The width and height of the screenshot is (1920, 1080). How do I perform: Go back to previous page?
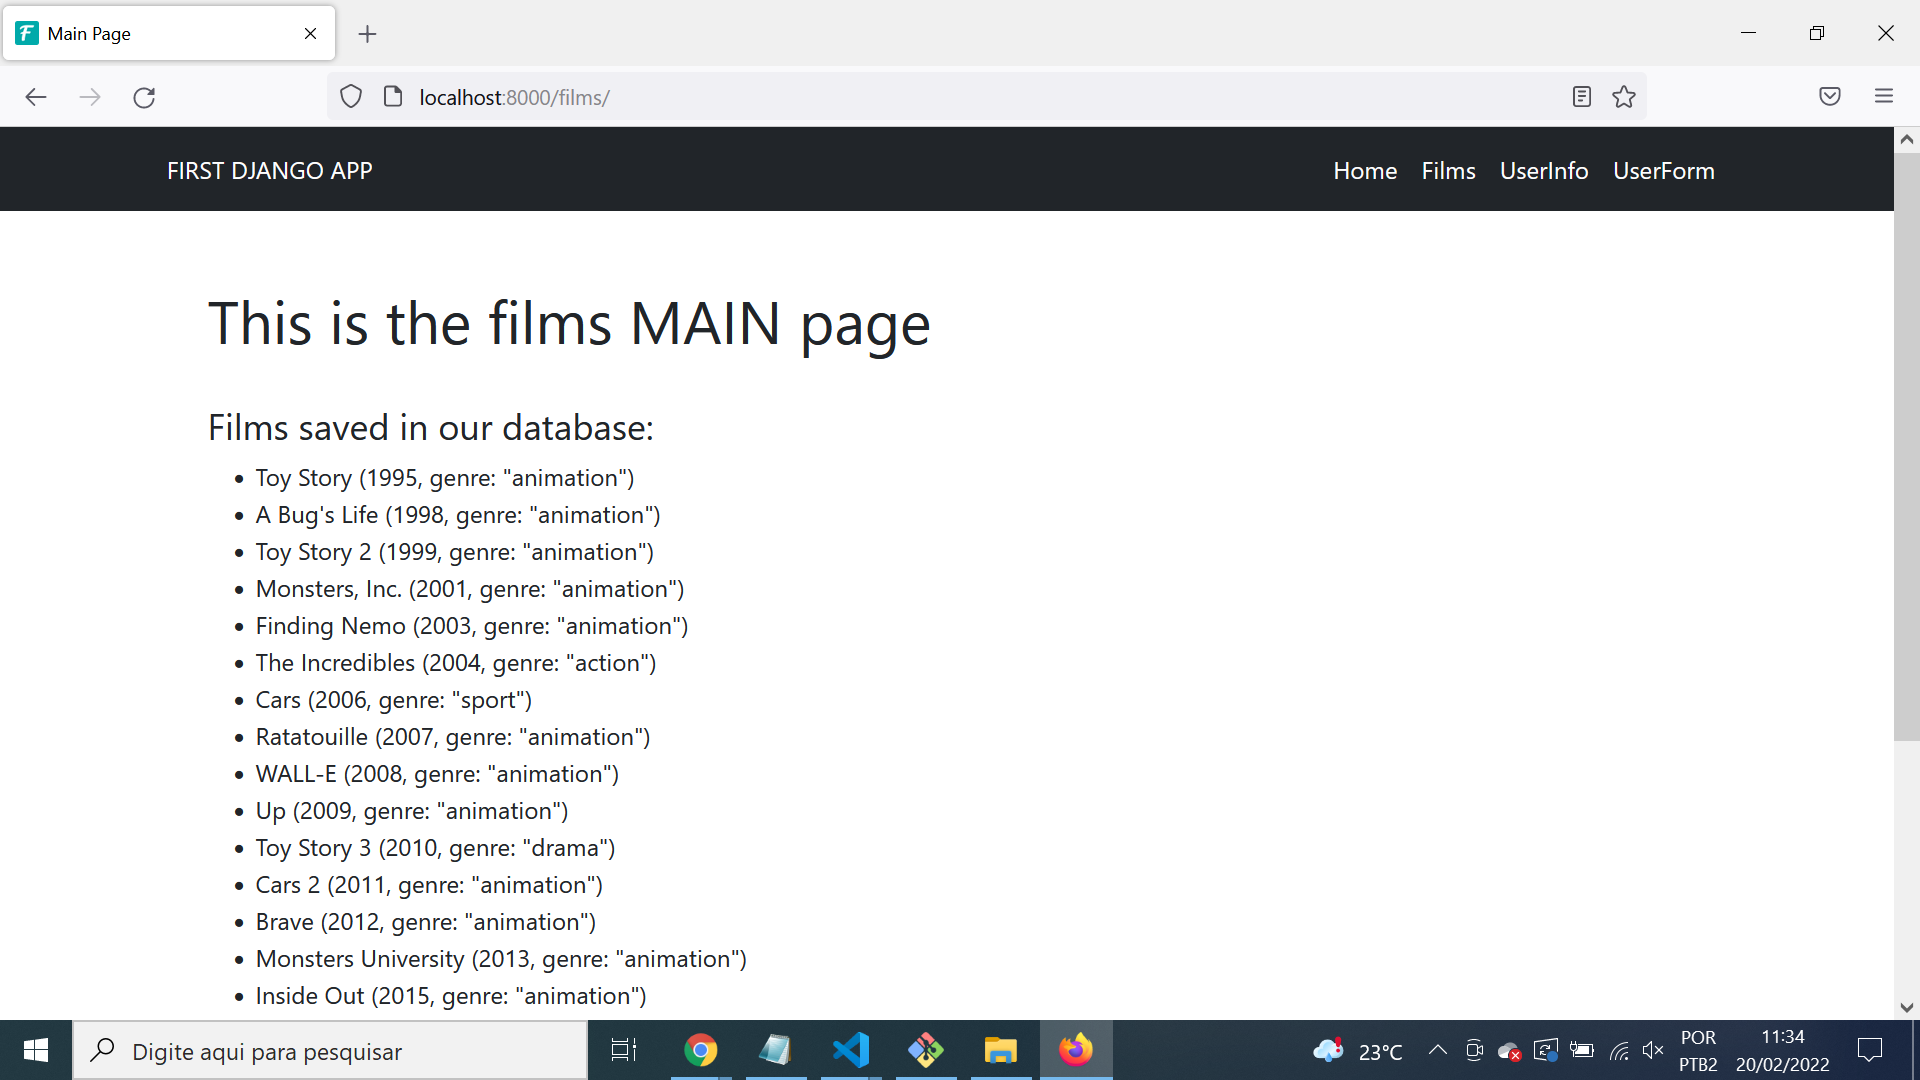[36, 97]
